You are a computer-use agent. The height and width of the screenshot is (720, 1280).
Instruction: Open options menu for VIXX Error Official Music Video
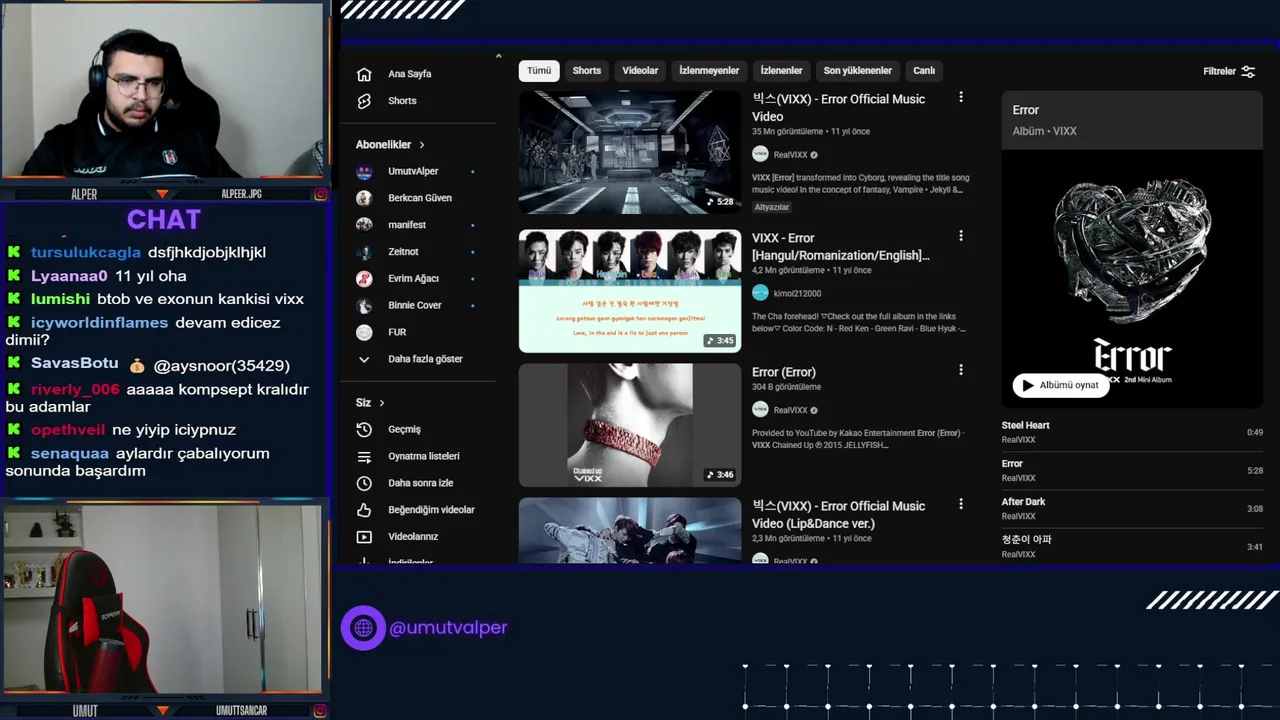961,97
